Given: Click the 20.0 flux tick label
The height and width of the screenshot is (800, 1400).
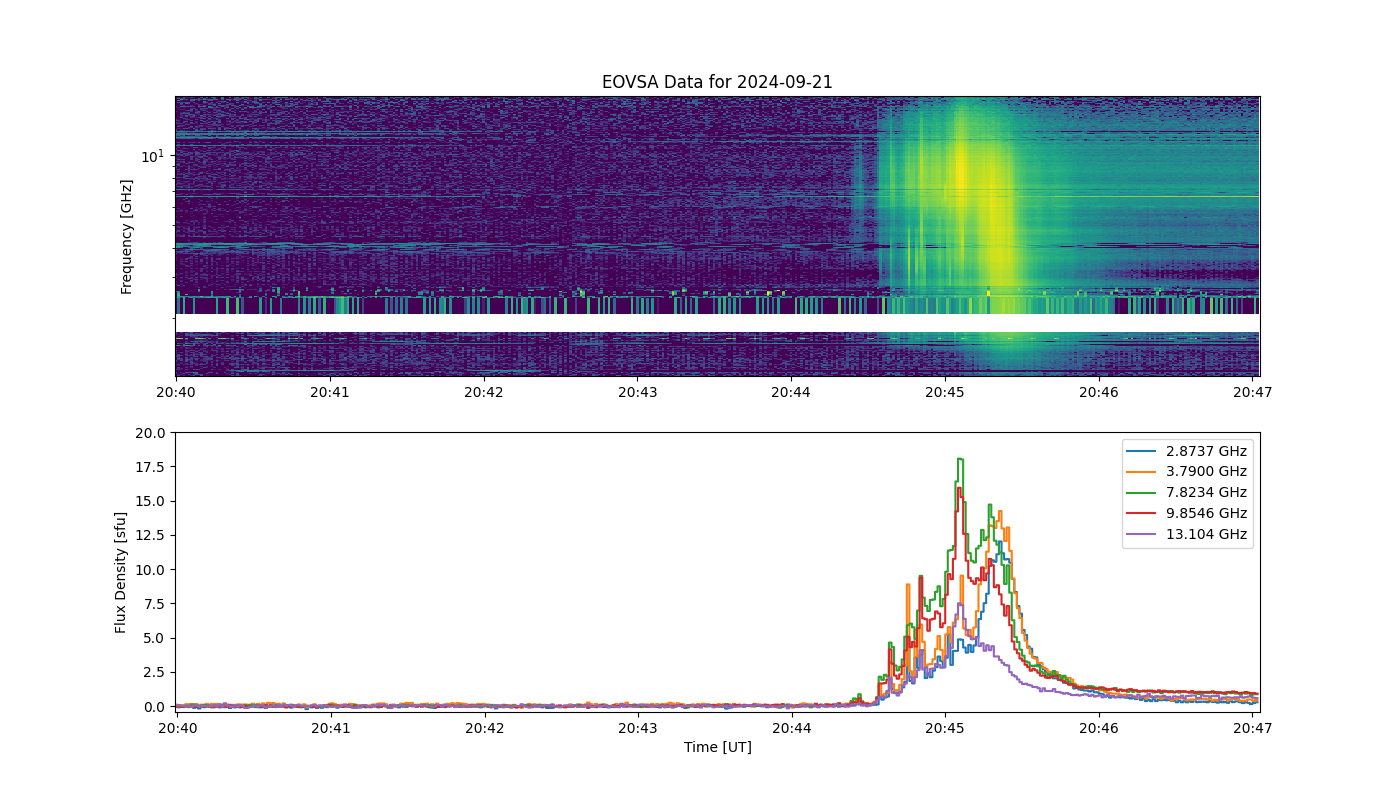Looking at the screenshot, I should point(152,433).
